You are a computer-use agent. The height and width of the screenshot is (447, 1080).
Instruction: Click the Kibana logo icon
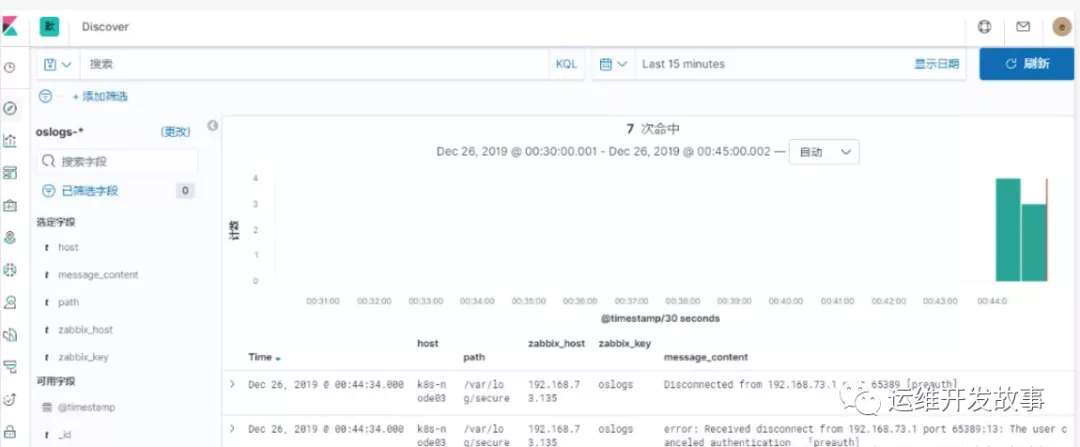point(10,27)
